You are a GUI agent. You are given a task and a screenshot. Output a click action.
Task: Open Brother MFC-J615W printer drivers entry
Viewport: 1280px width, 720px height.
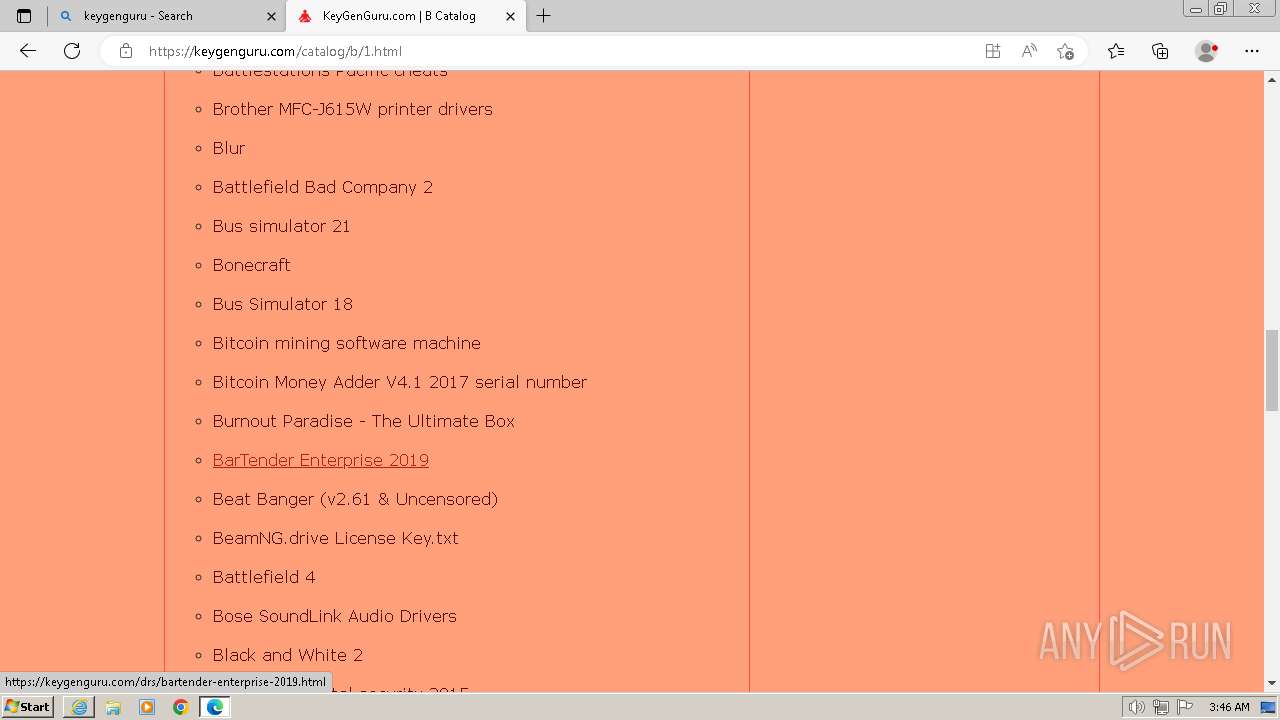click(352, 109)
